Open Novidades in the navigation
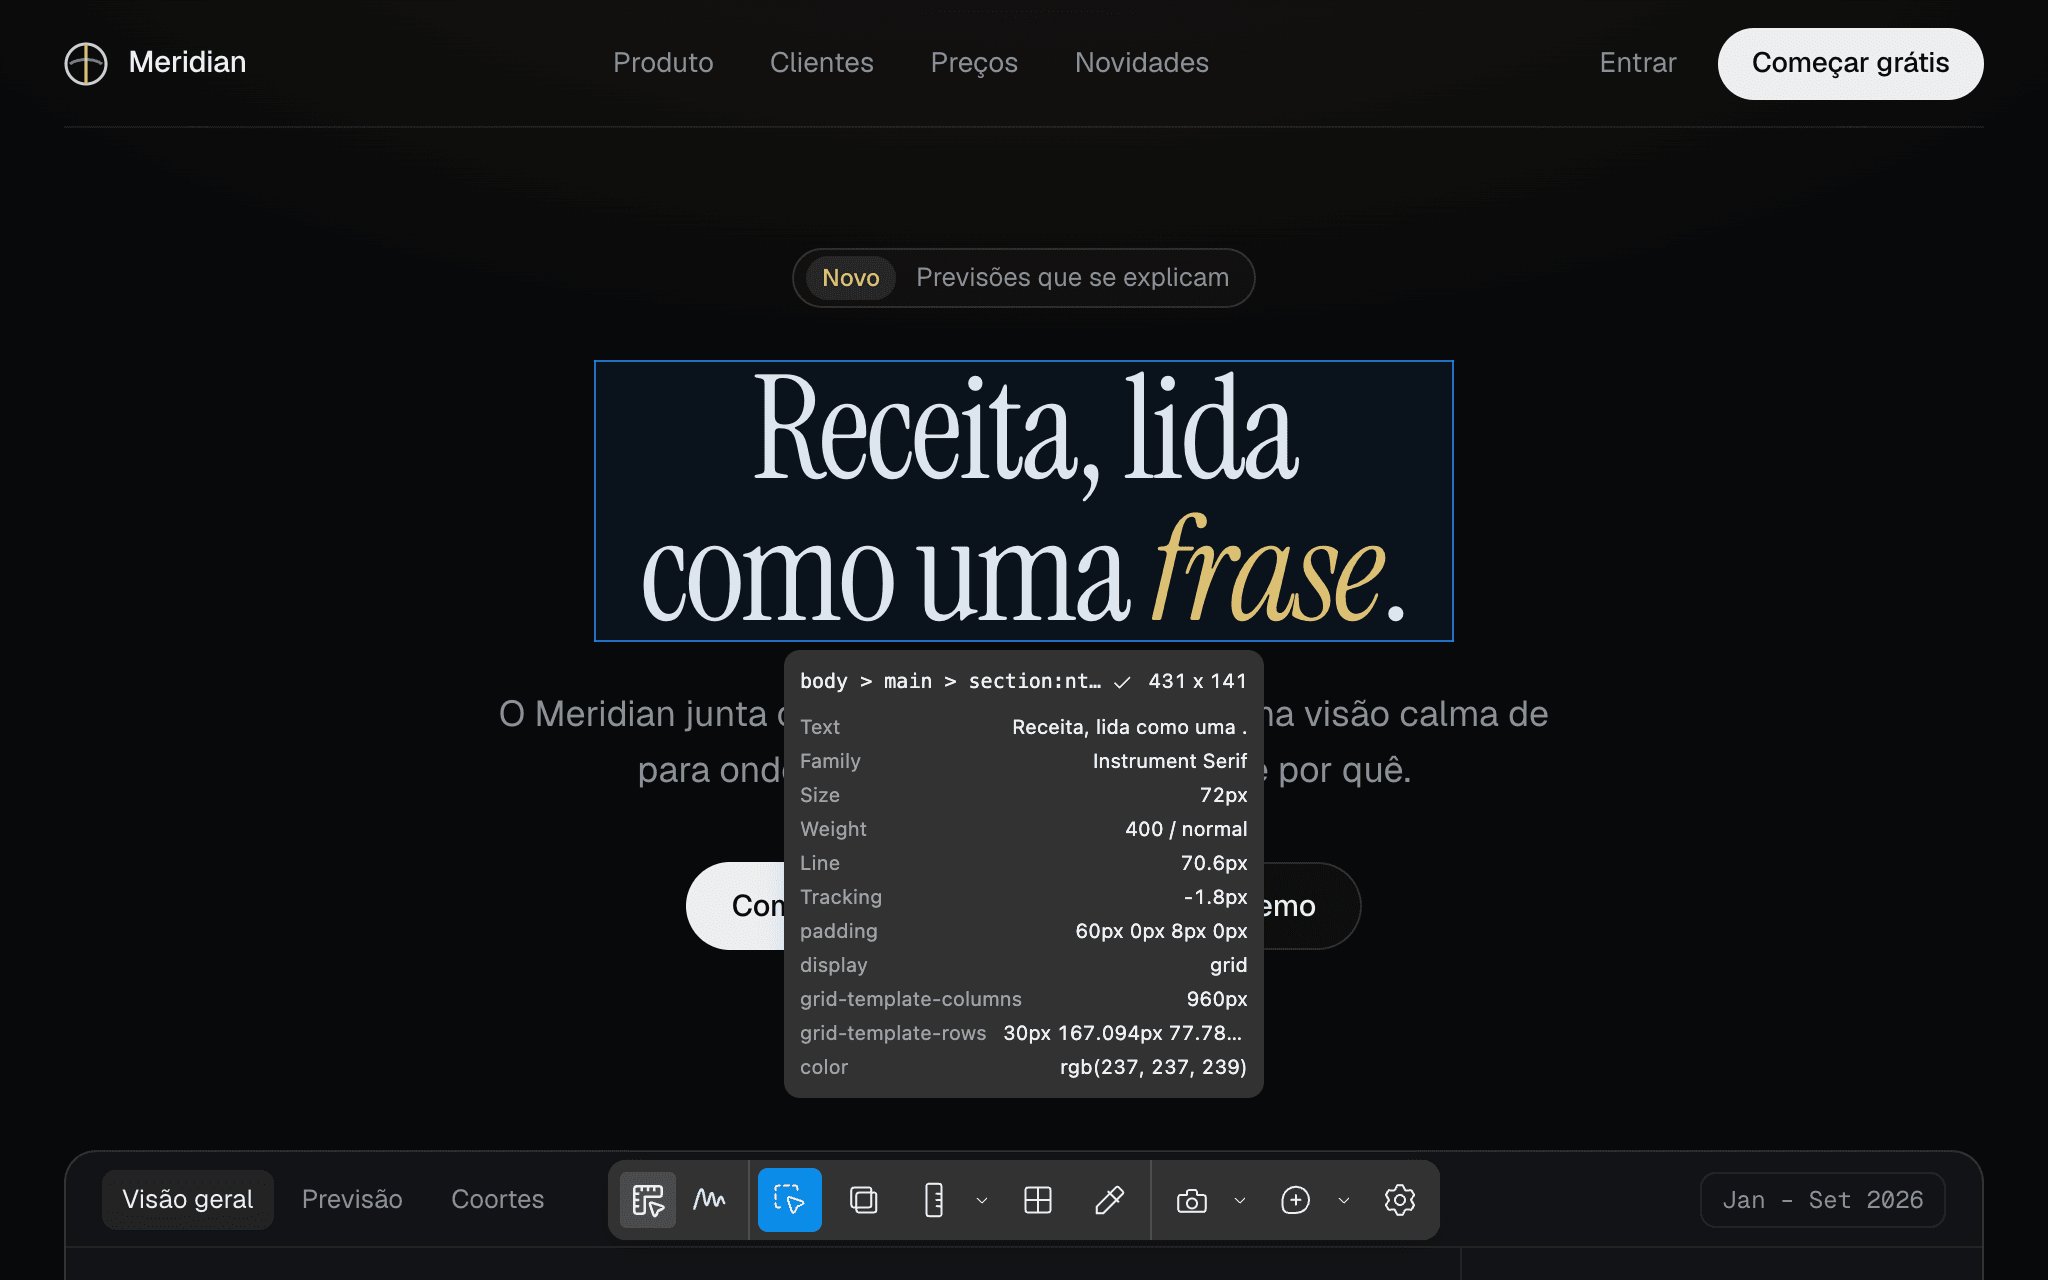This screenshot has width=2048, height=1280. click(1142, 63)
